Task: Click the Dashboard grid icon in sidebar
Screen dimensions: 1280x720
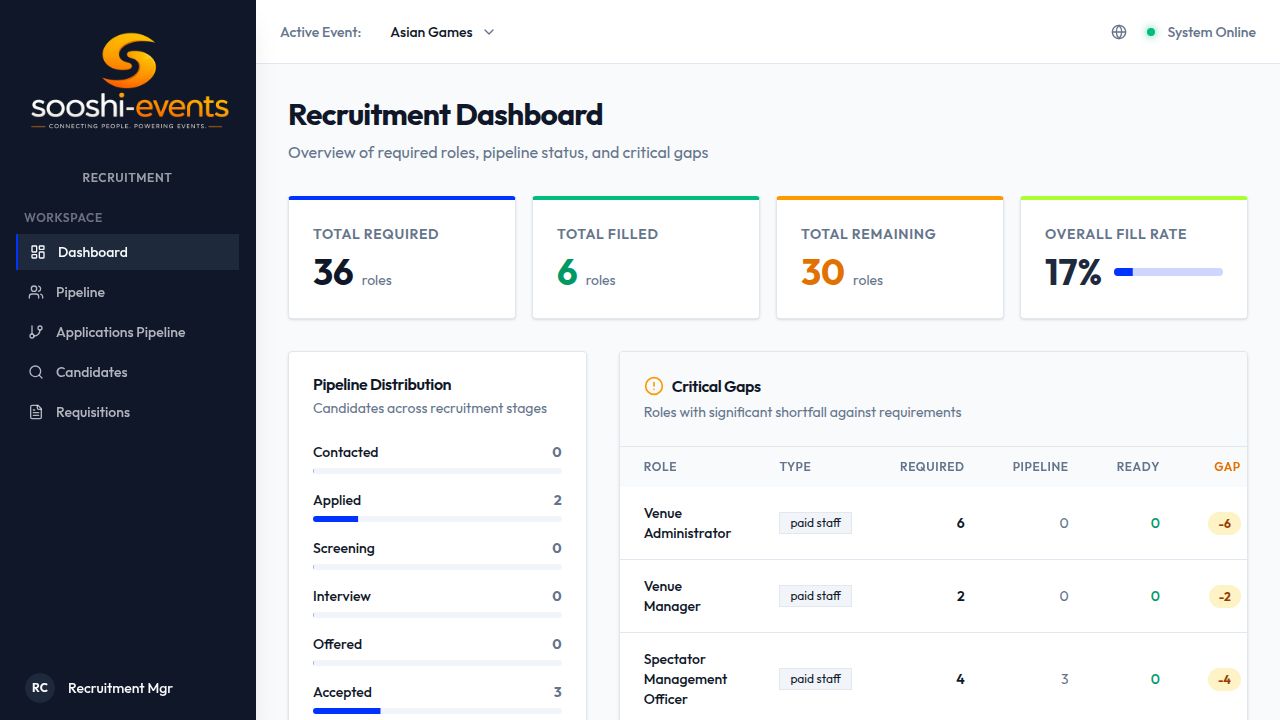Action: click(x=38, y=252)
